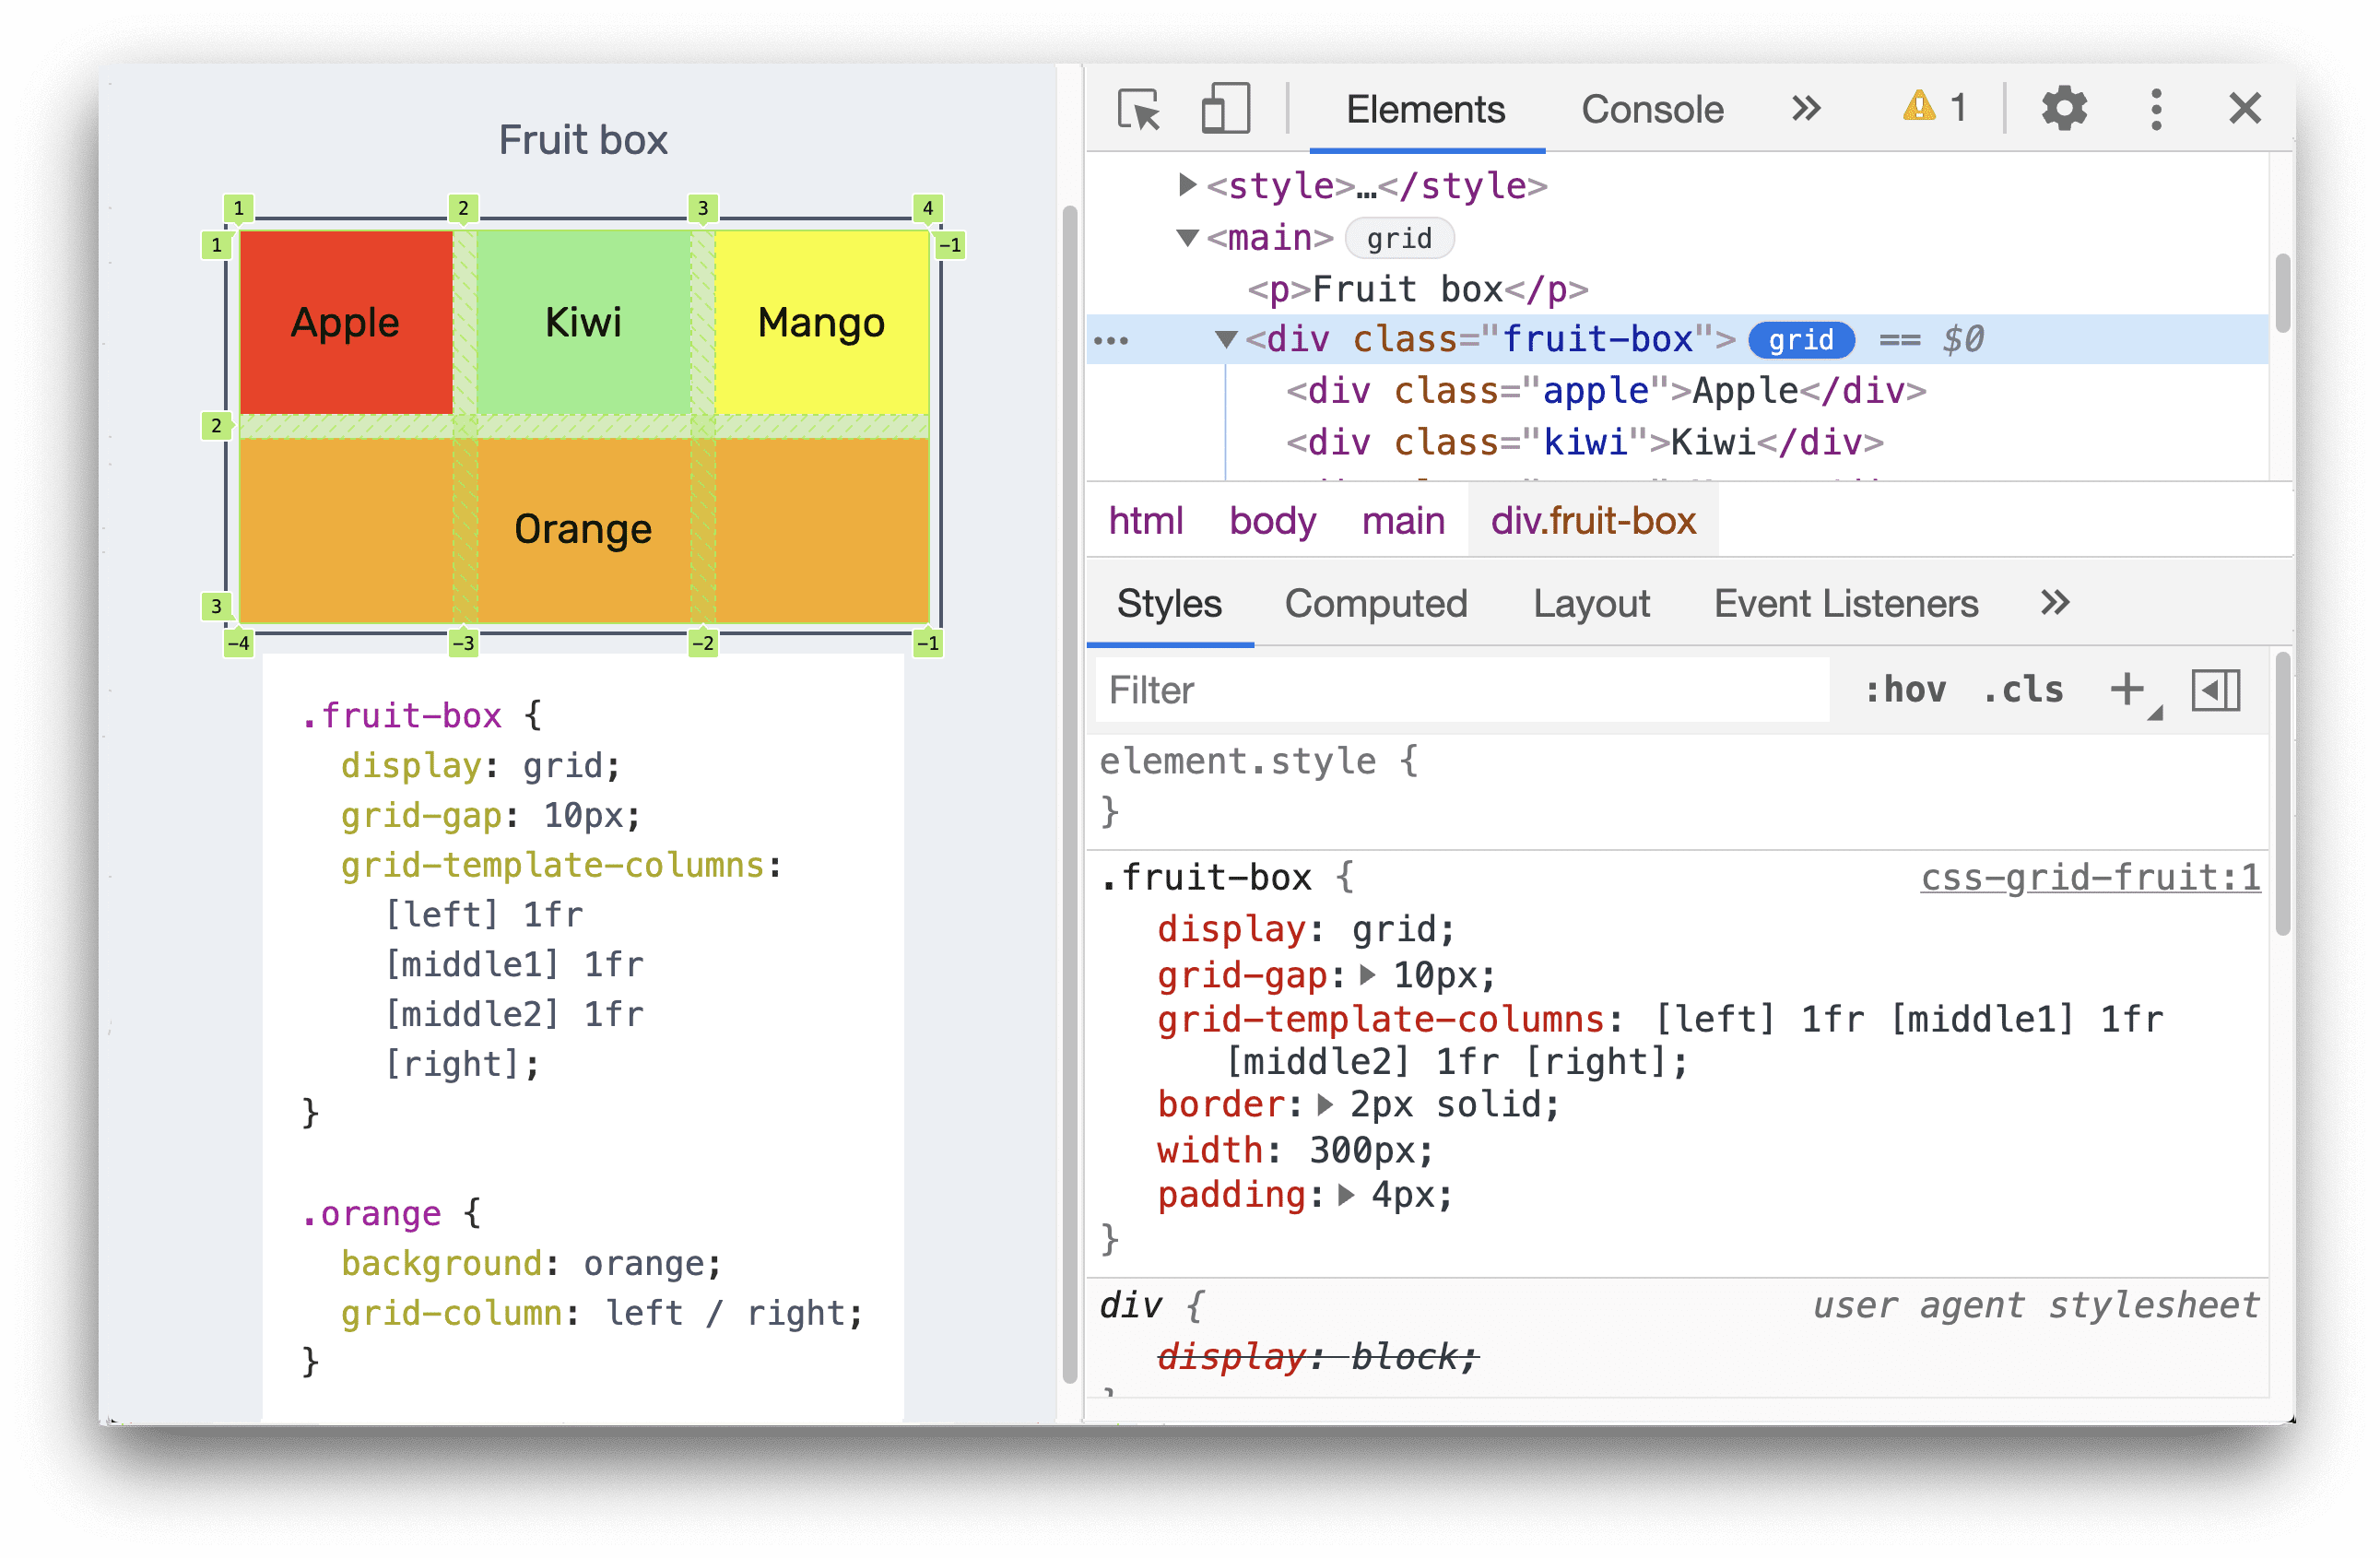Click the add new style rule icon
The image size is (2380, 1558).
point(2129,692)
